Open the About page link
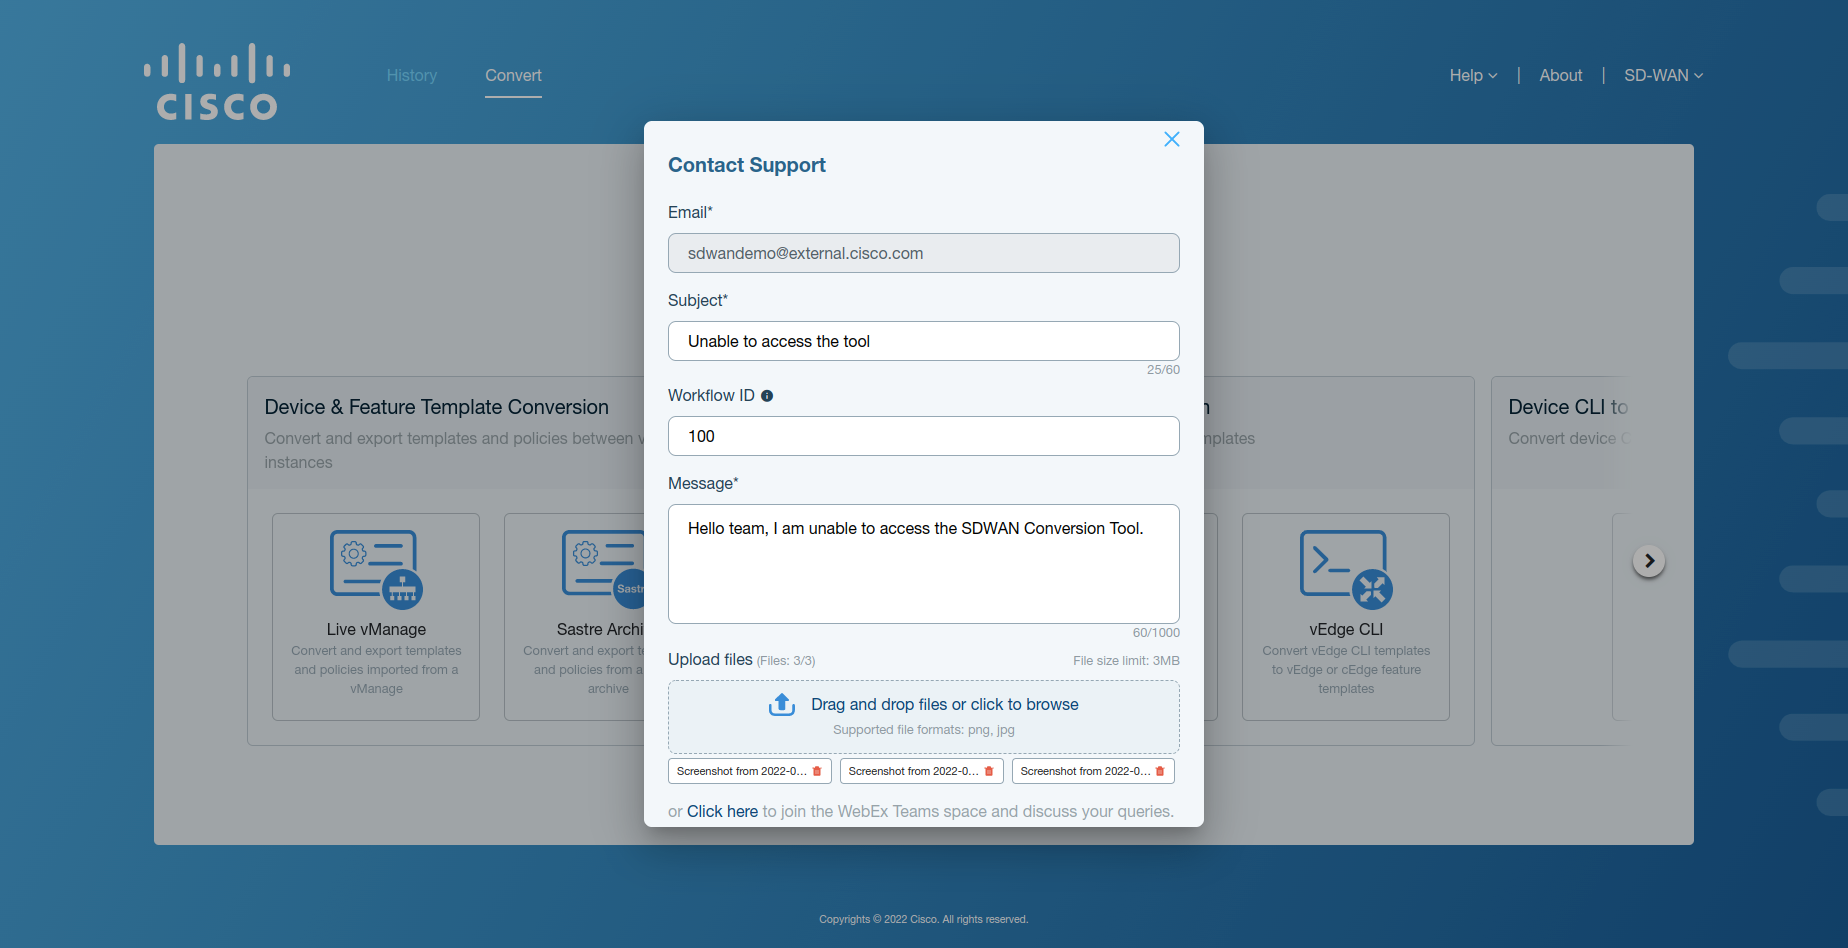 pyautogui.click(x=1560, y=75)
